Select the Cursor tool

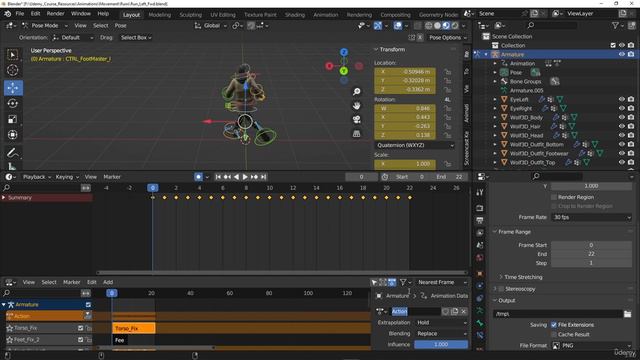(13, 70)
